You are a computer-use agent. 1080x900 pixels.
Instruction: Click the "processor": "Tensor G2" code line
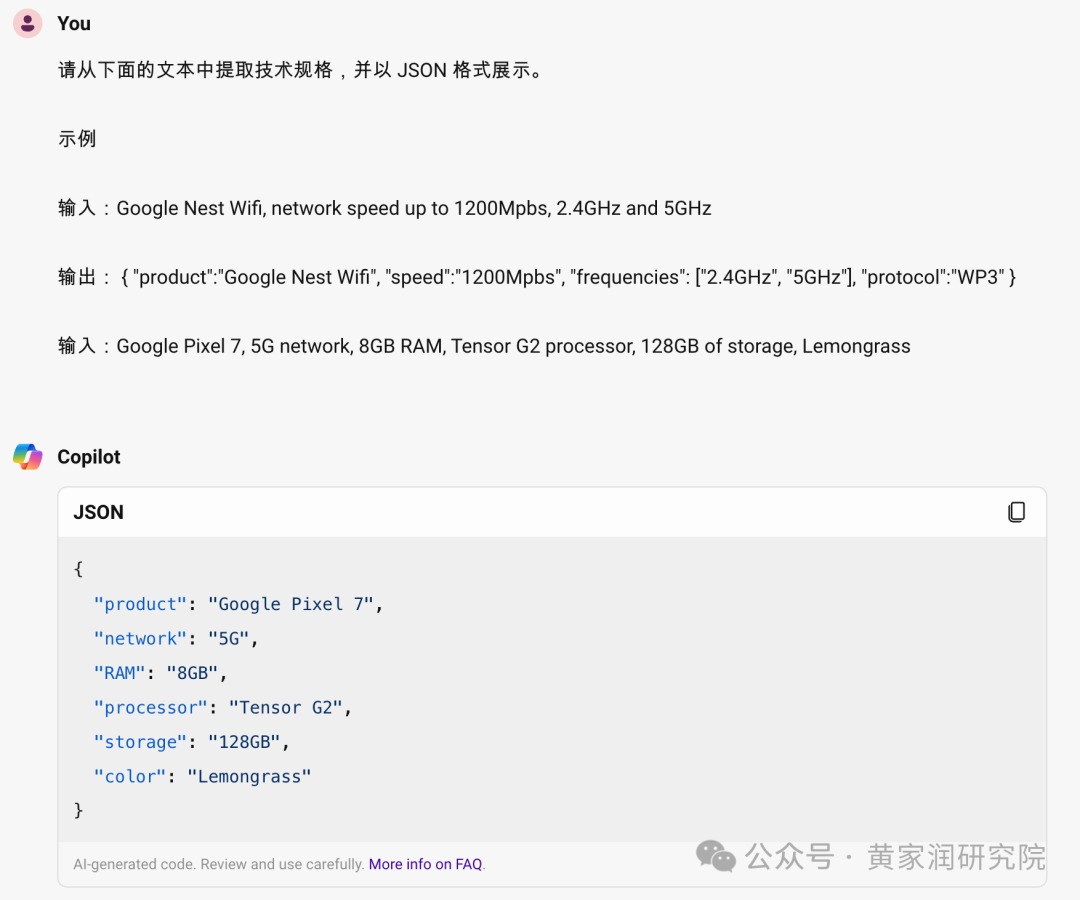pos(223,707)
